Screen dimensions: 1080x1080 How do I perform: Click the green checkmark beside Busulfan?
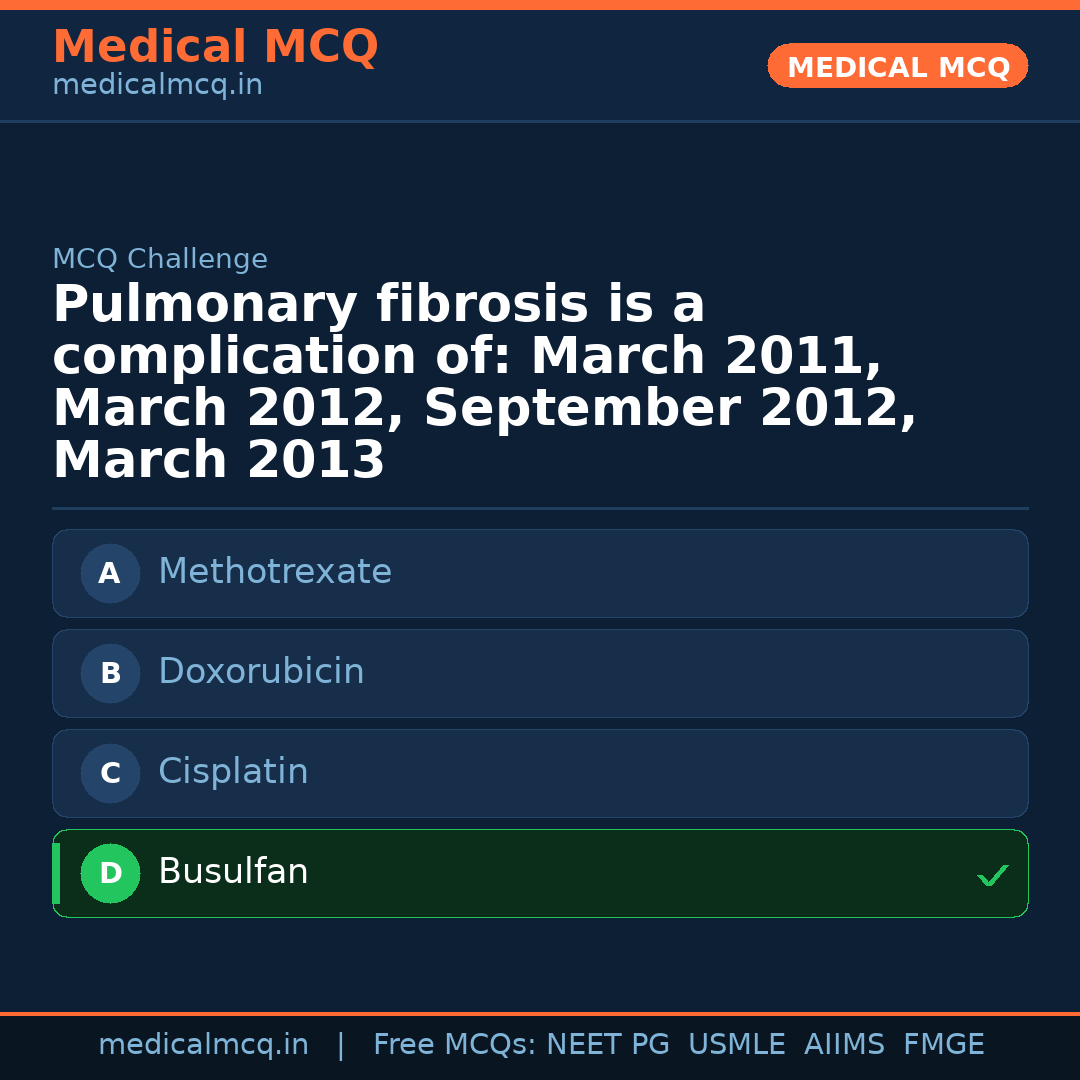point(992,875)
